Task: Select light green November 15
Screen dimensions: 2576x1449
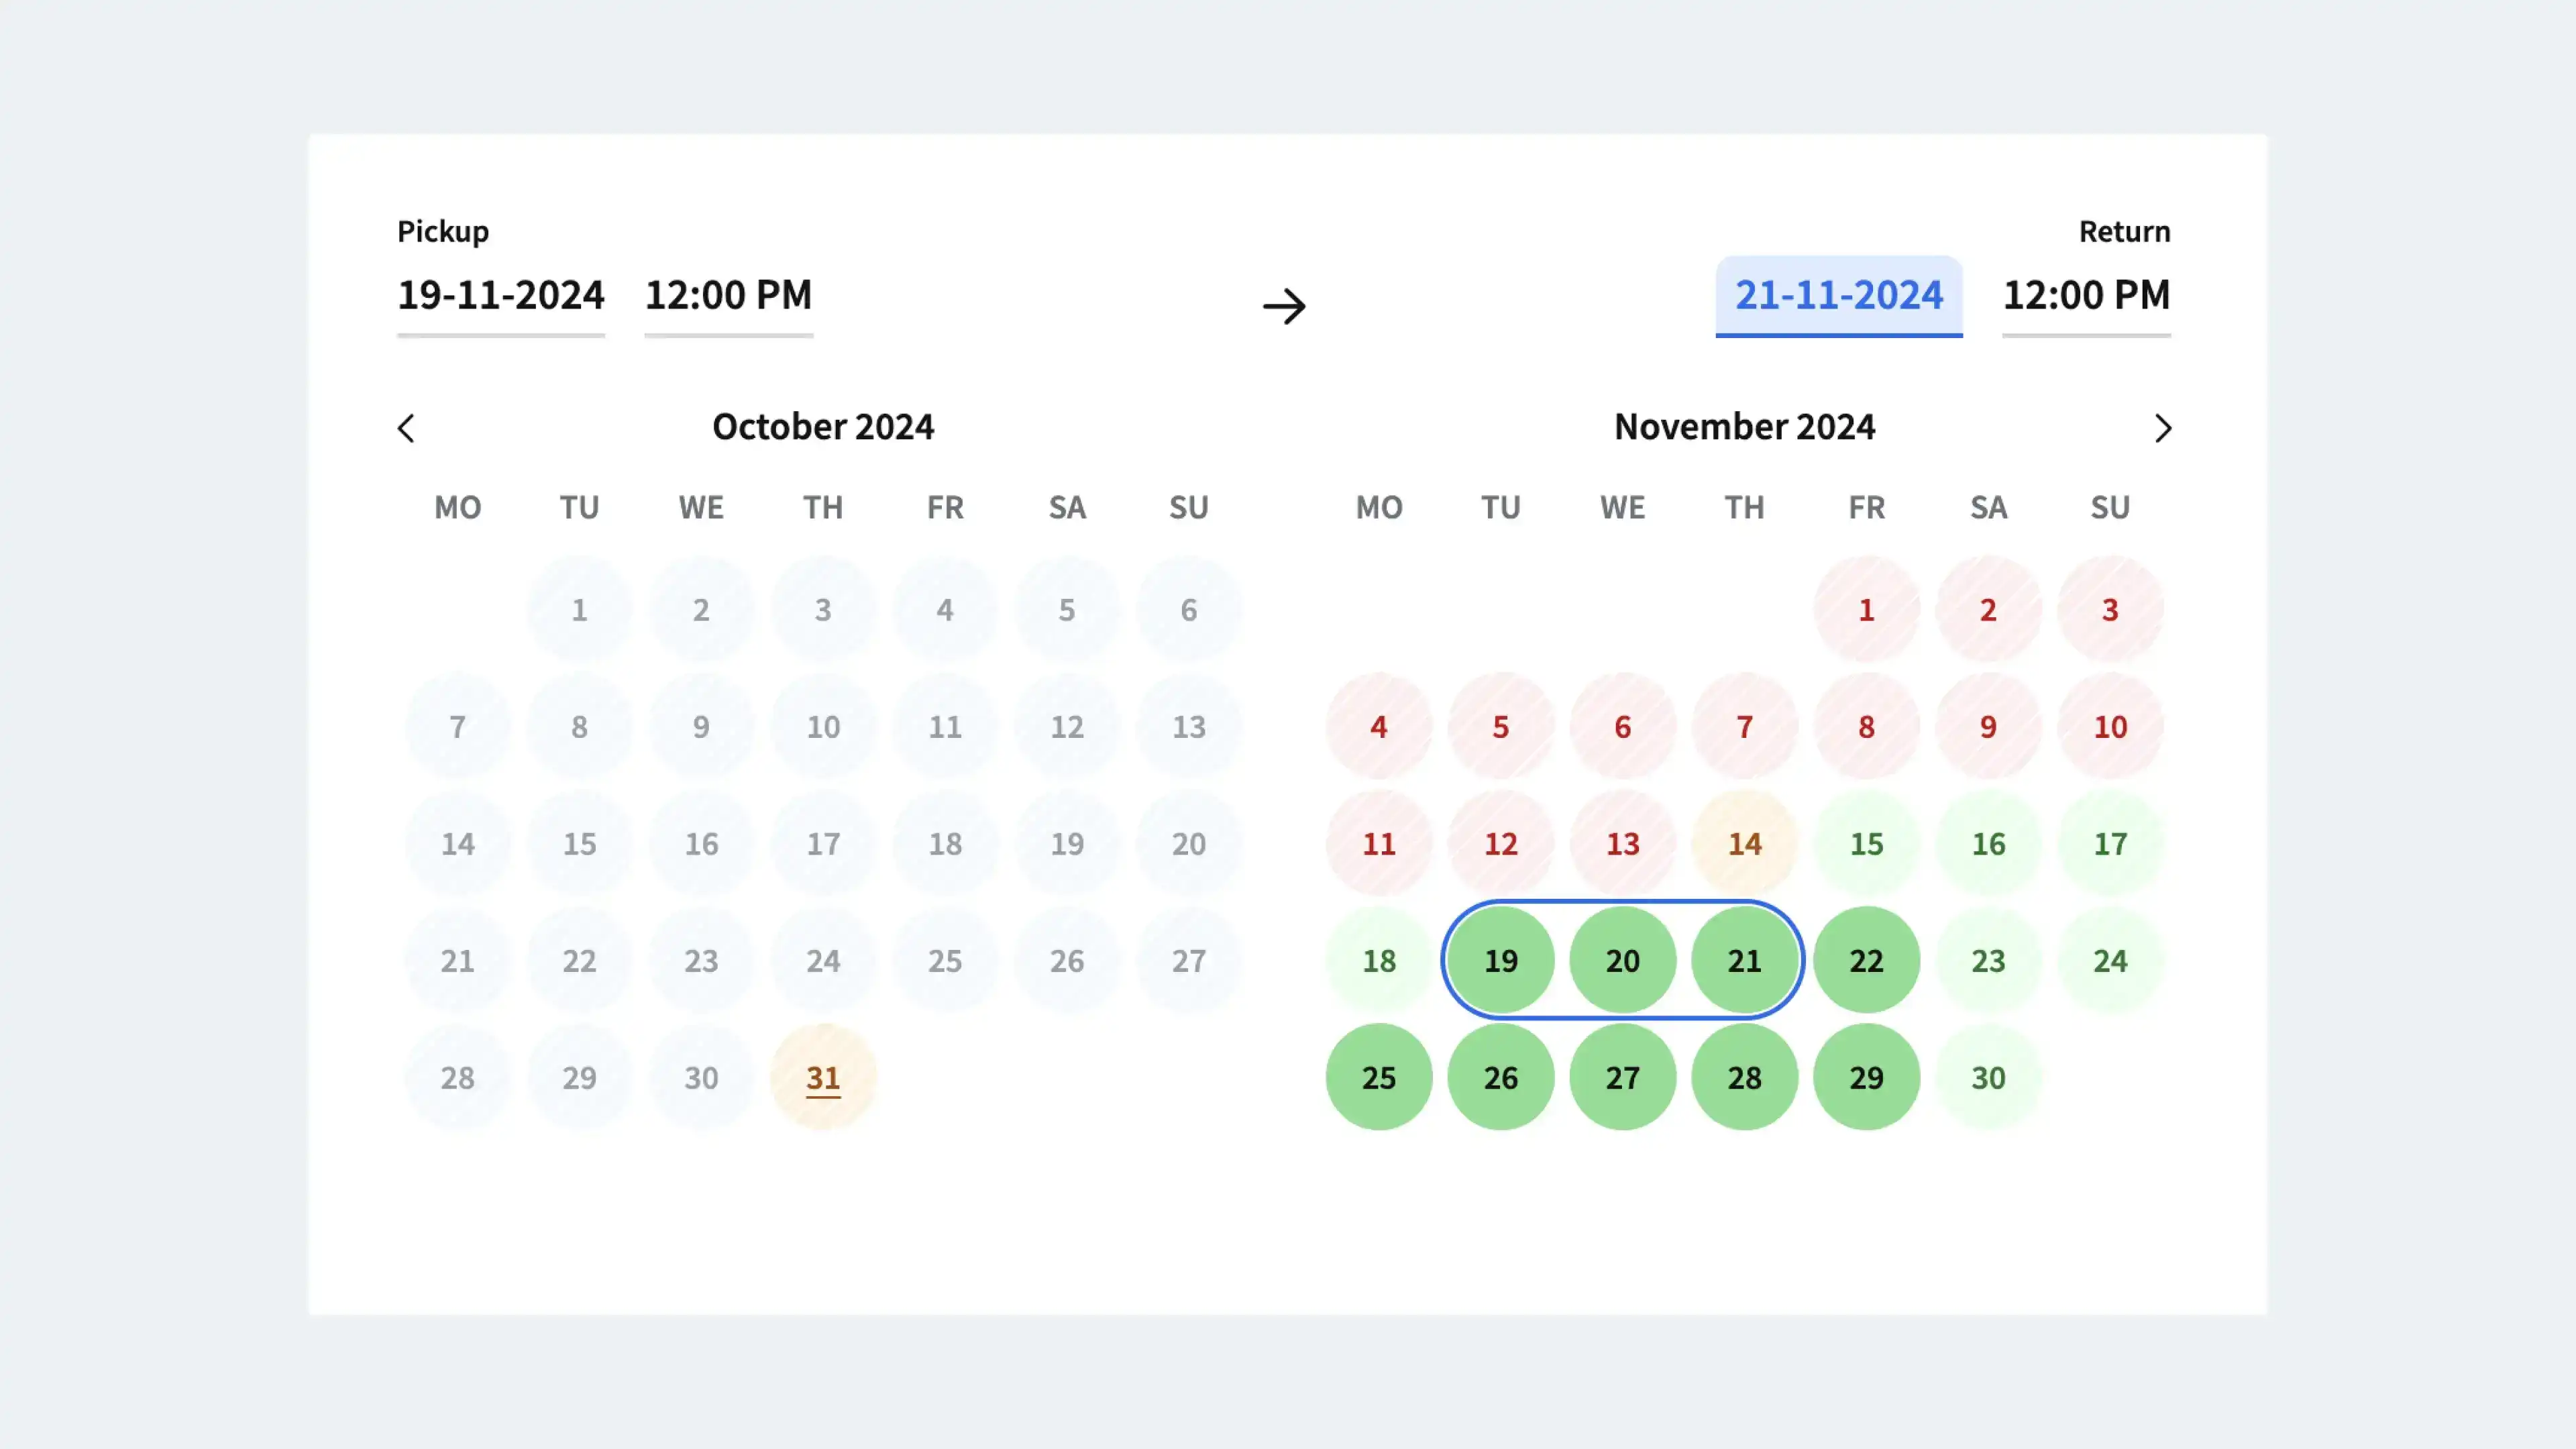Action: [x=1866, y=843]
